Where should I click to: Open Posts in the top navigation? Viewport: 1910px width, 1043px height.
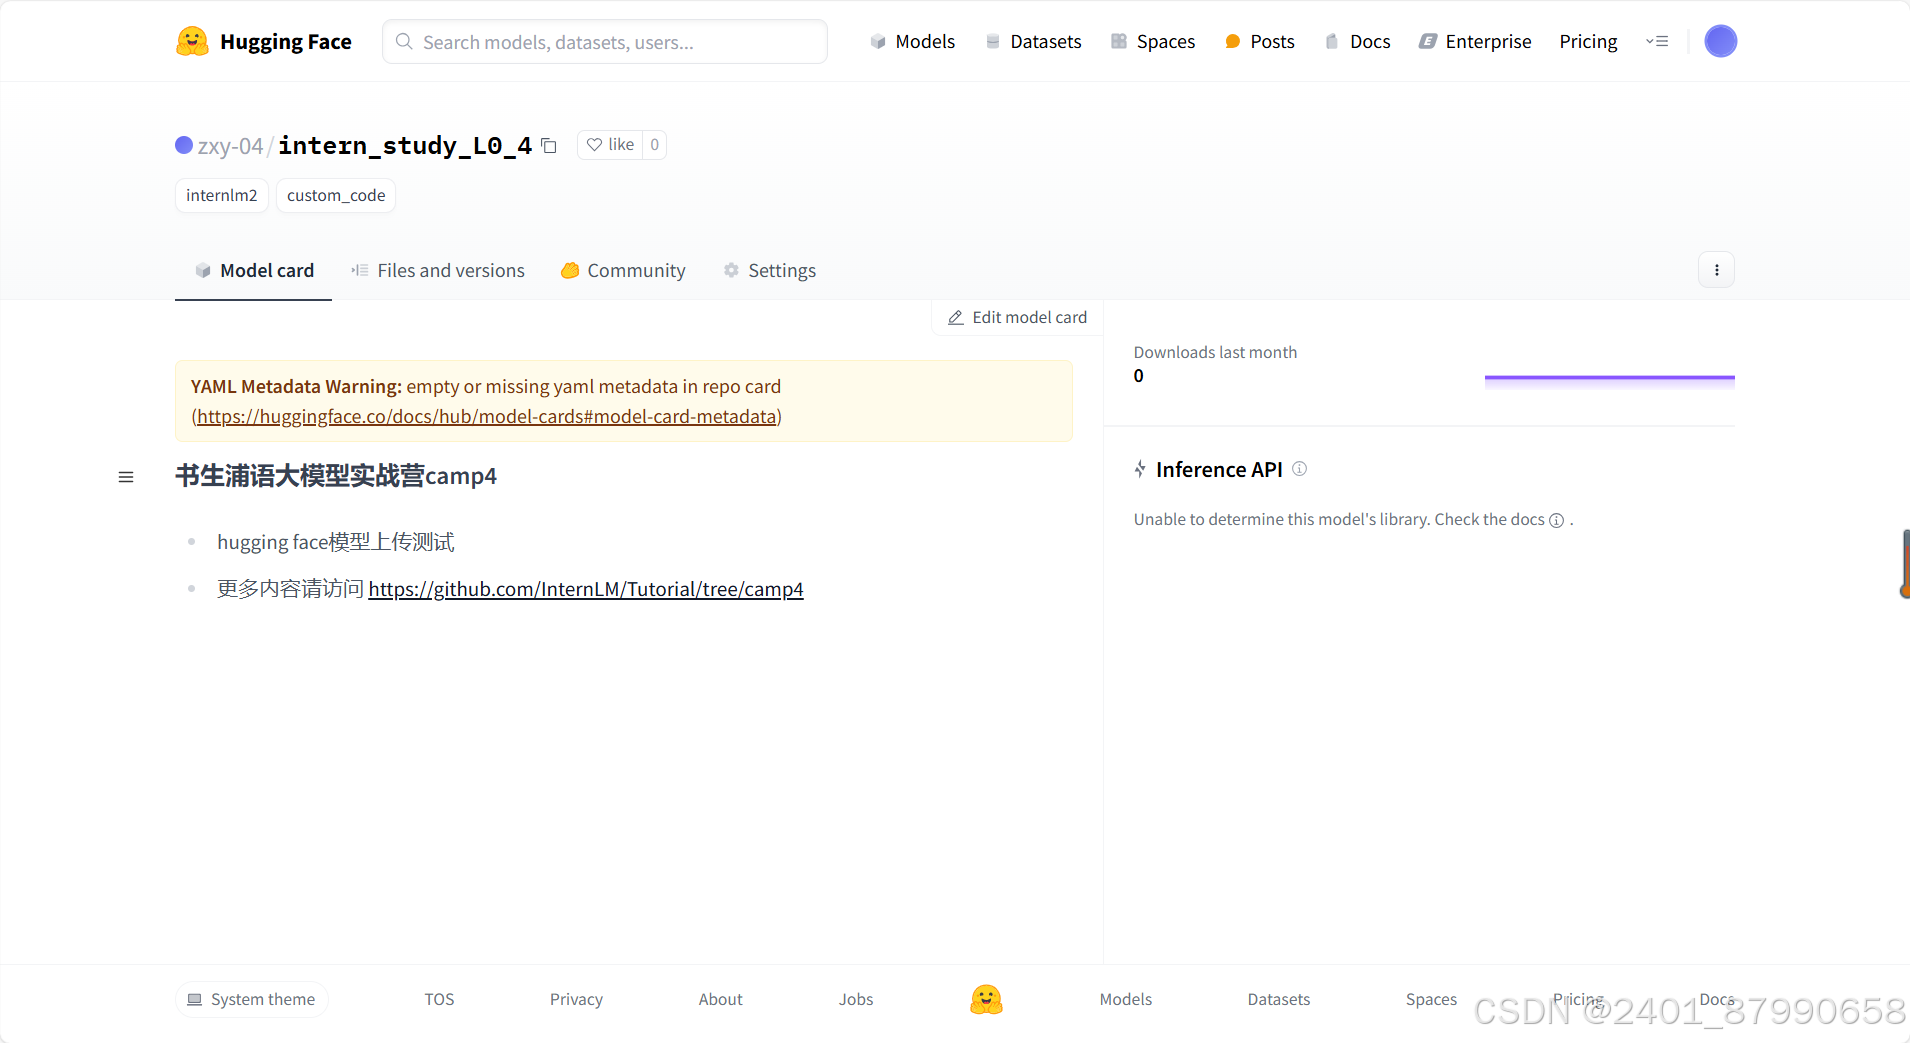coord(1260,41)
